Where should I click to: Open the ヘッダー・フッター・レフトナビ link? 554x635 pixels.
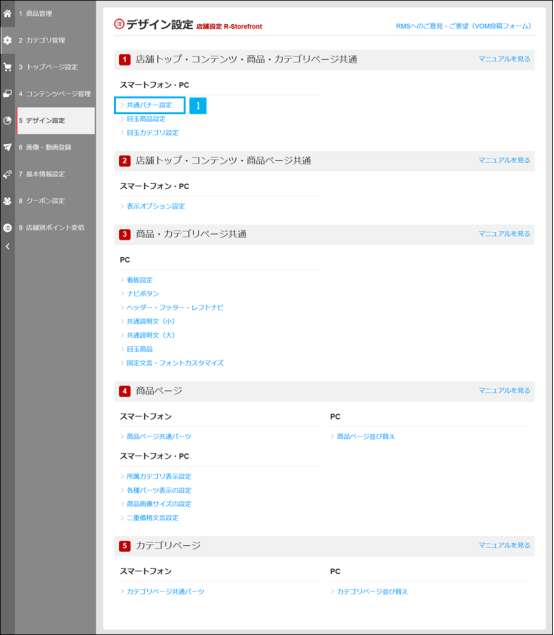click(x=175, y=307)
